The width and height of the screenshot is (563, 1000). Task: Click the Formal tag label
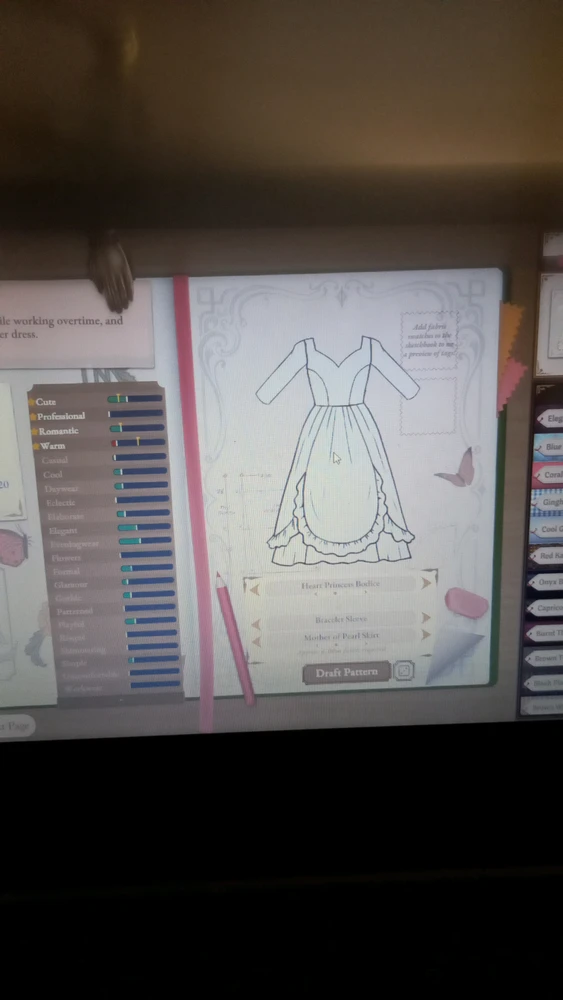click(x=66, y=571)
